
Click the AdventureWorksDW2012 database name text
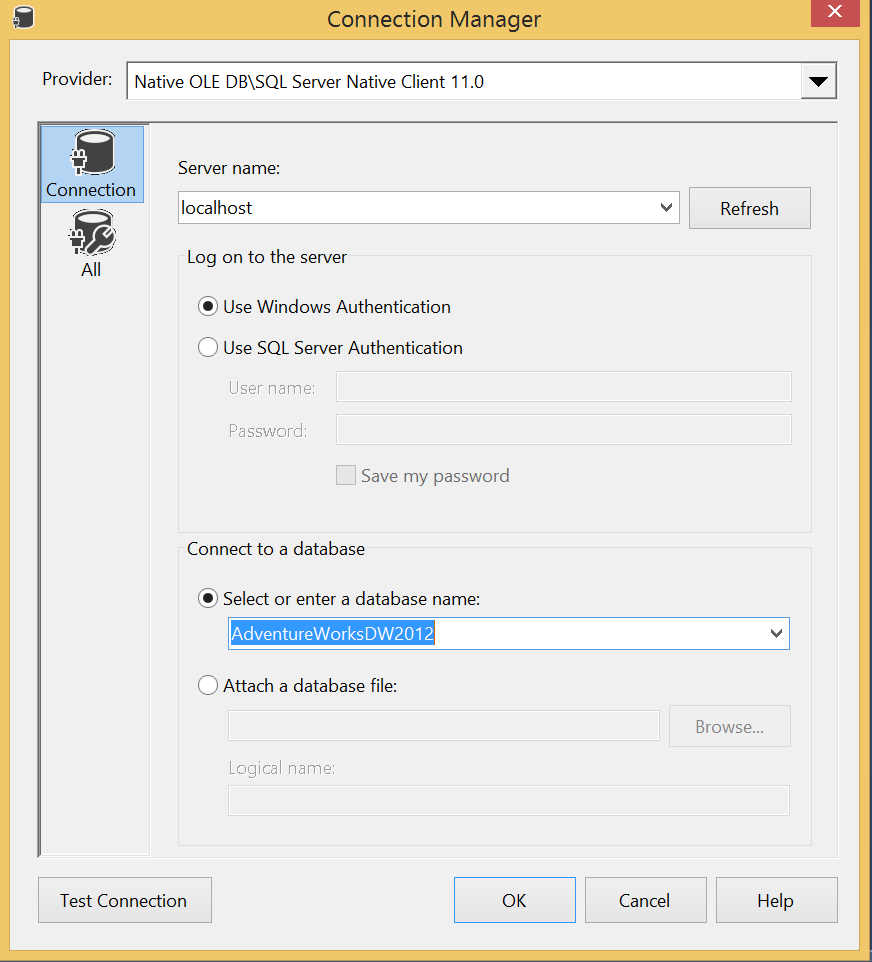(x=333, y=633)
